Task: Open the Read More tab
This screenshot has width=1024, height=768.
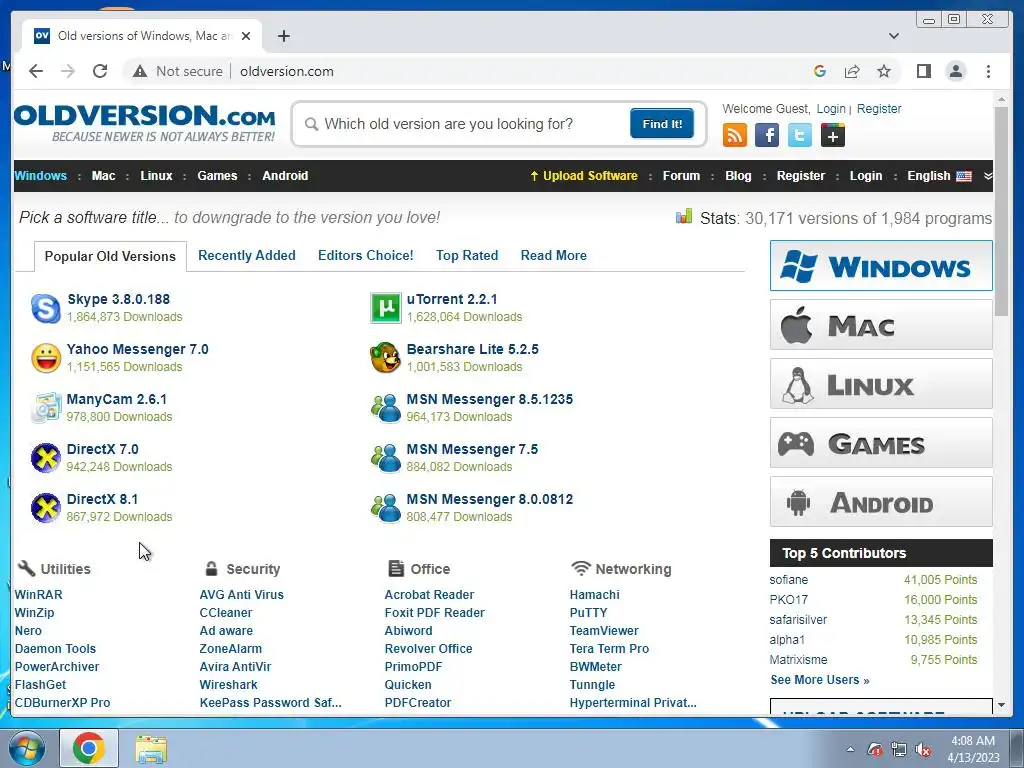Action: [x=554, y=255]
